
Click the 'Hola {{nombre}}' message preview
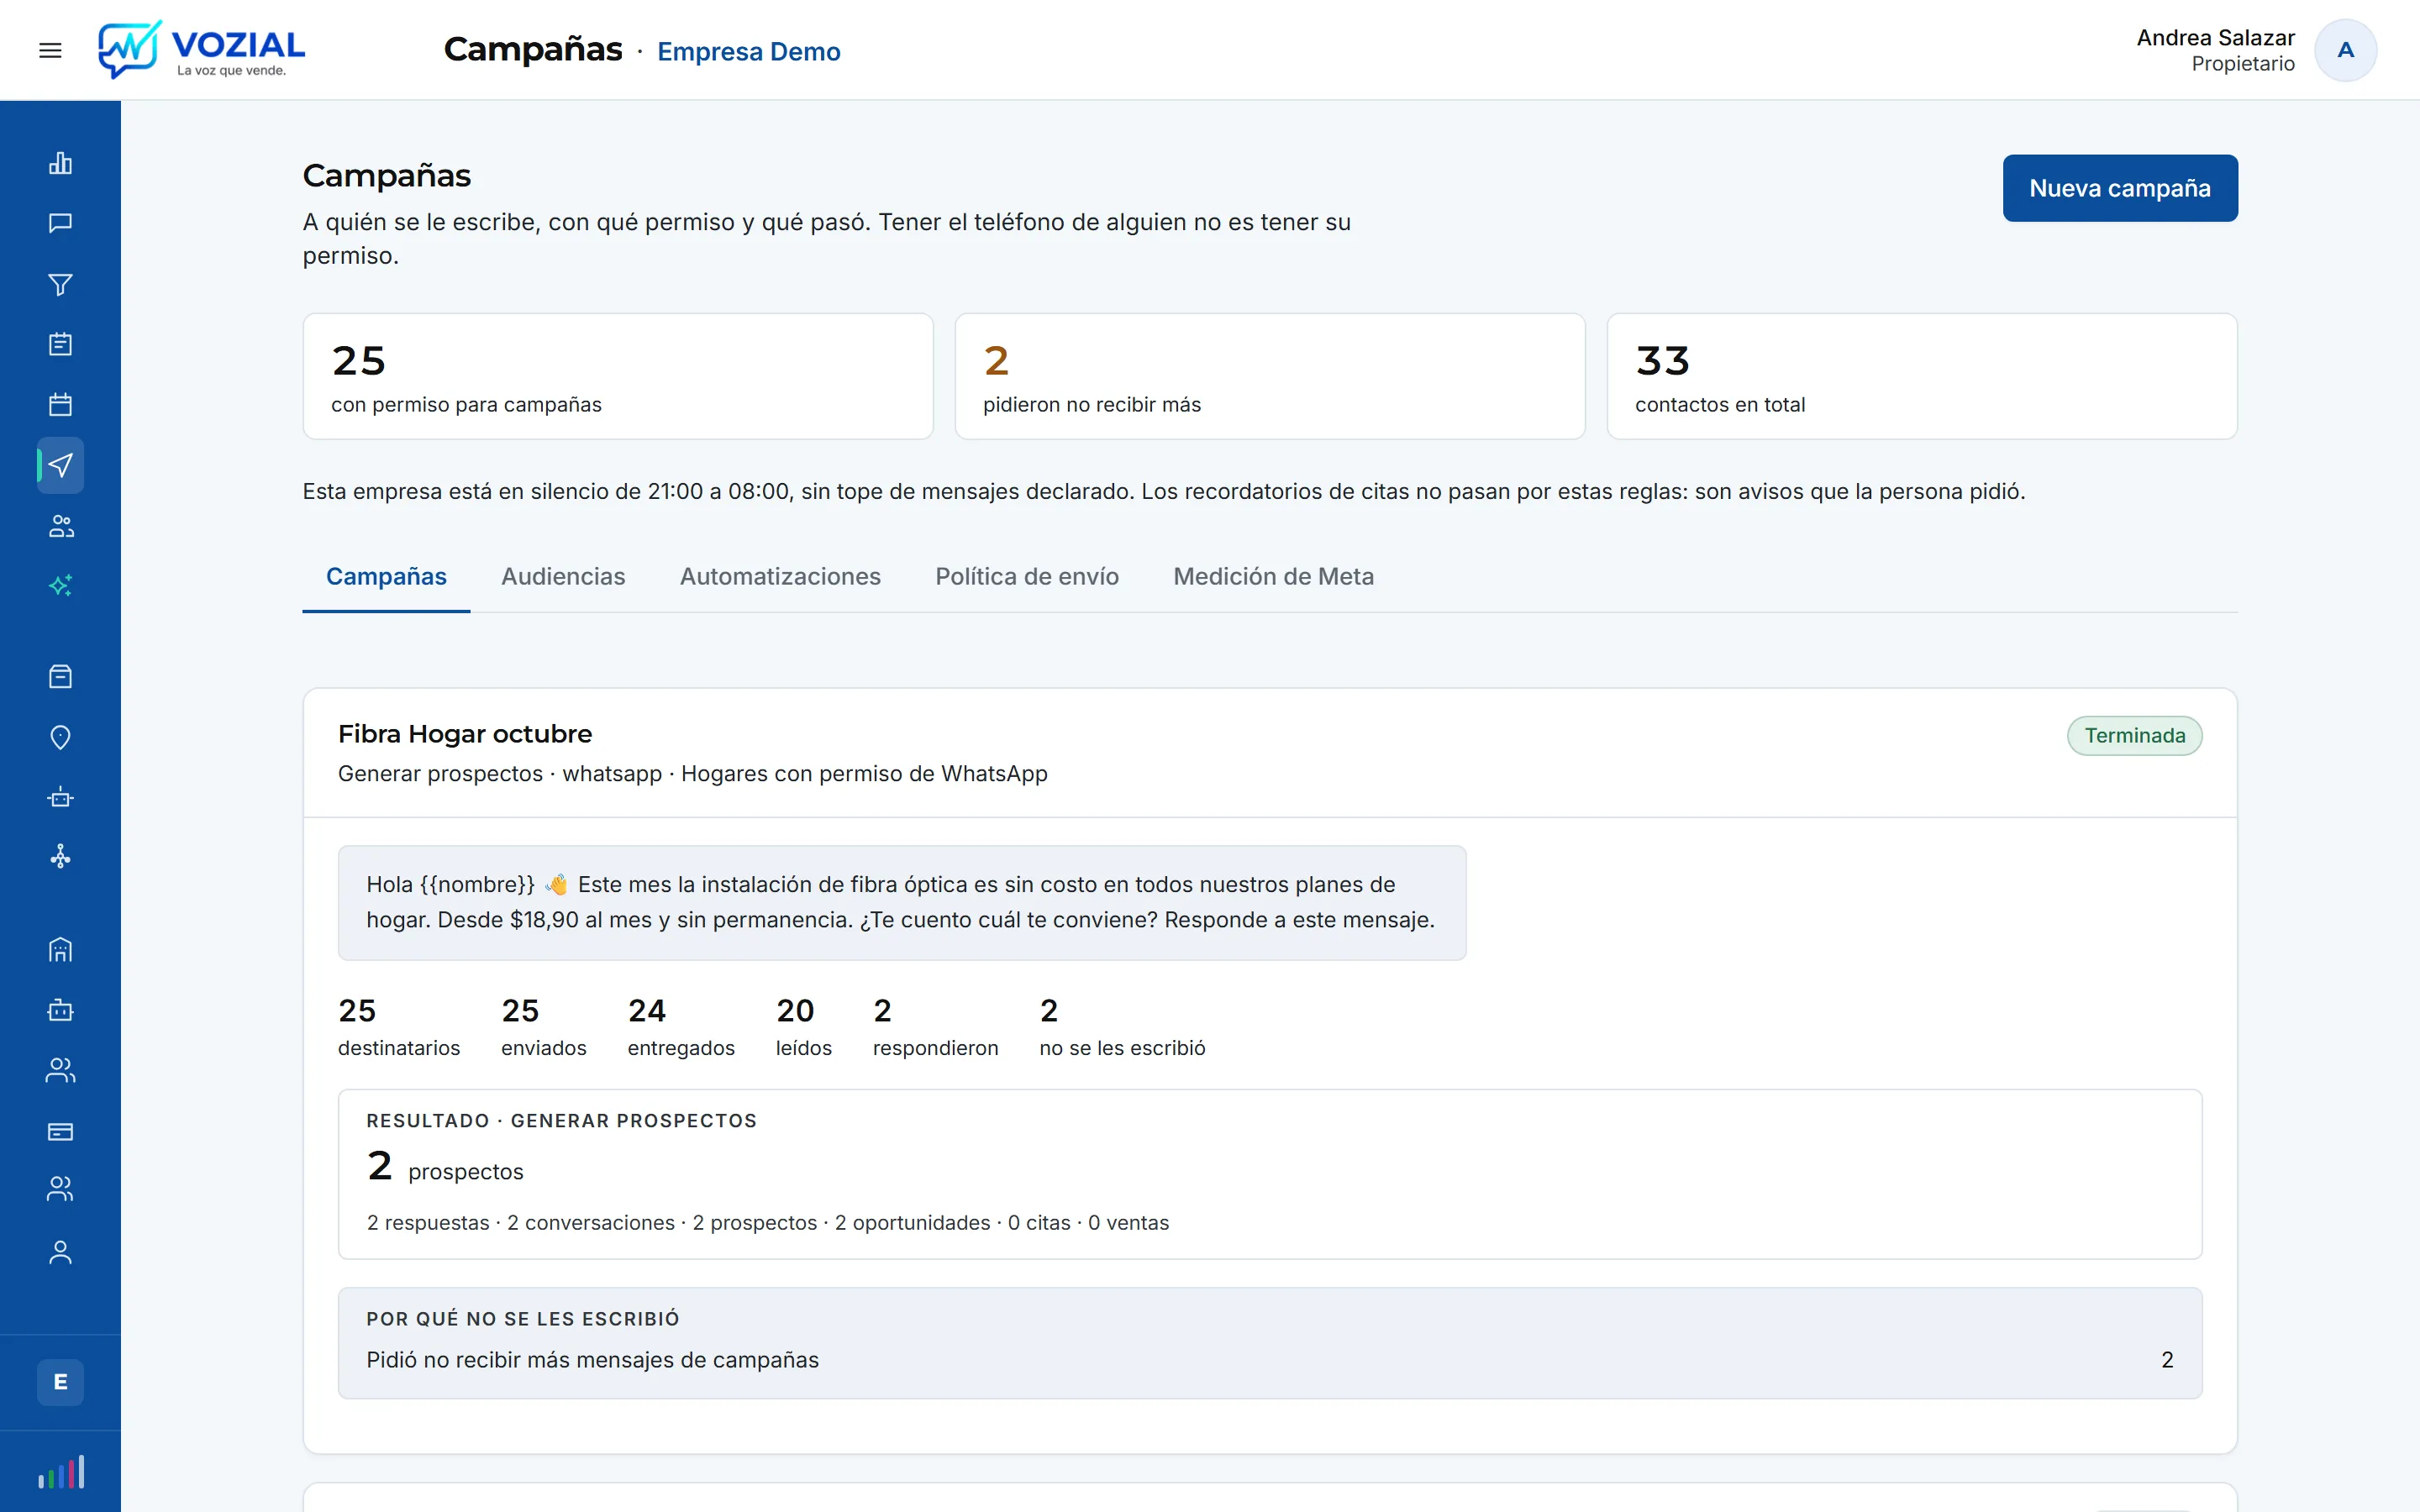(x=902, y=903)
